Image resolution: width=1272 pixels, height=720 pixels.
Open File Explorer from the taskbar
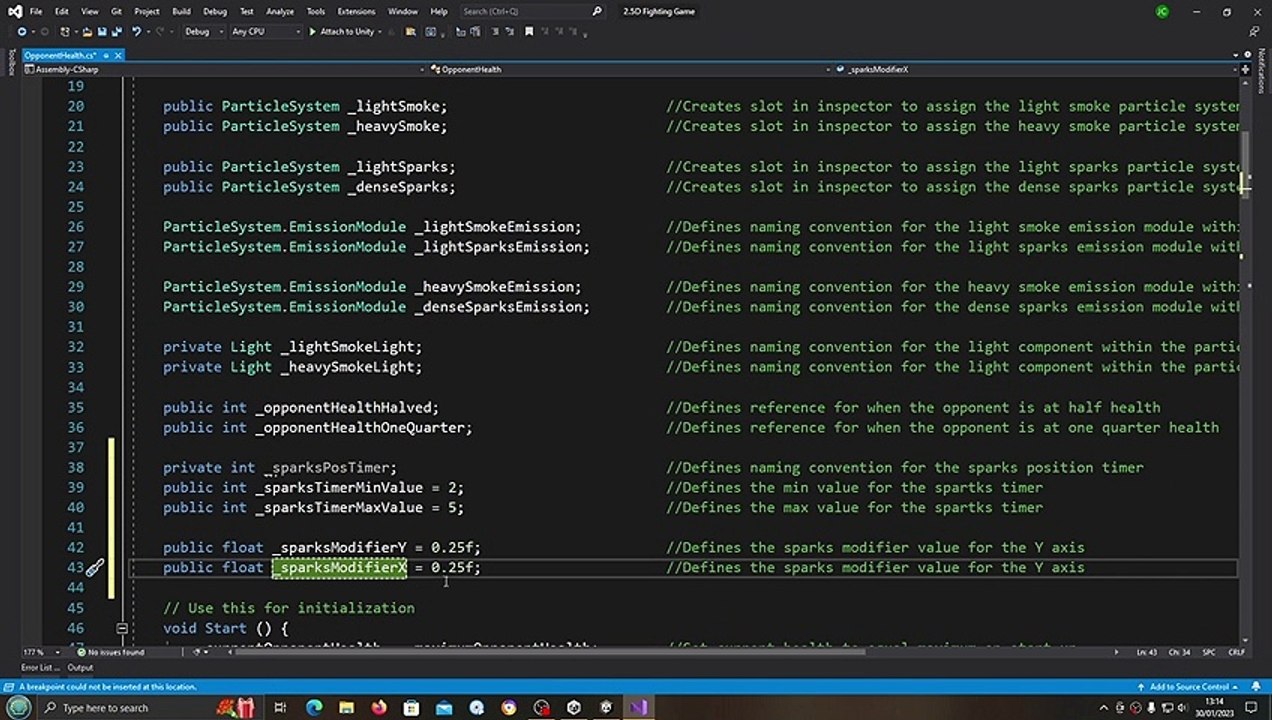pos(346,708)
